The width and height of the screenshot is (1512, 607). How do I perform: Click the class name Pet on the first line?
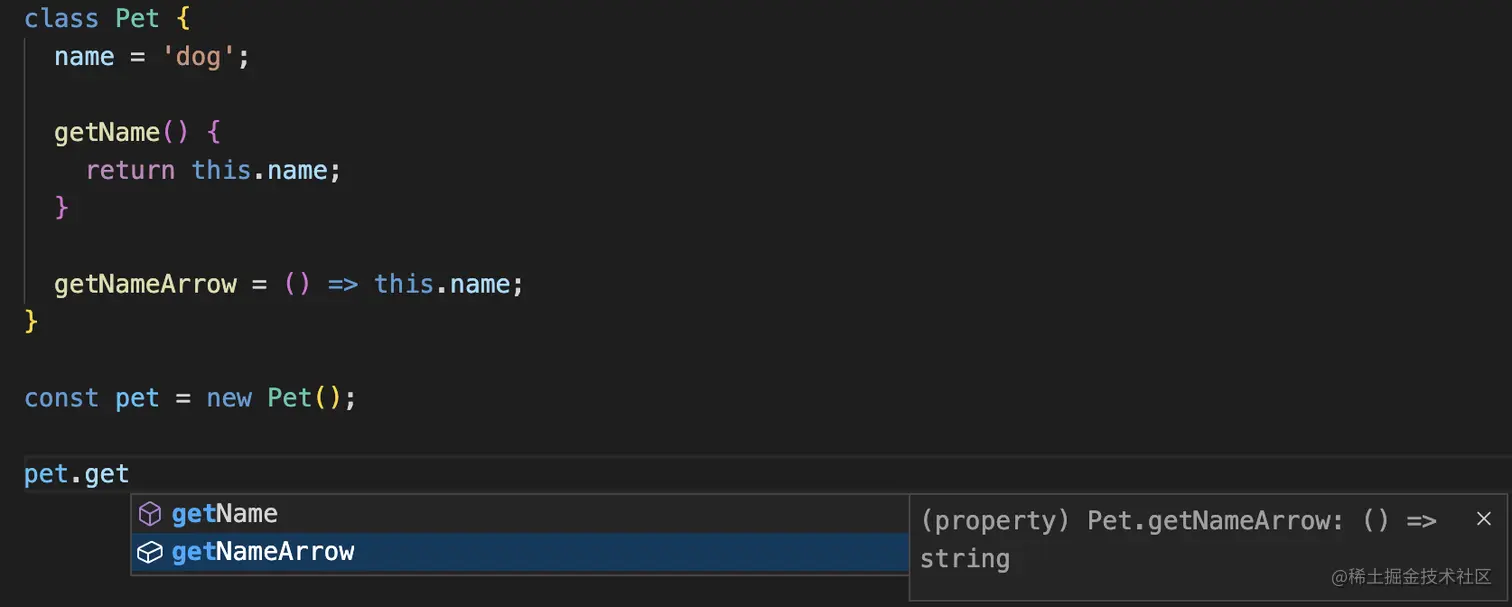click(x=137, y=18)
